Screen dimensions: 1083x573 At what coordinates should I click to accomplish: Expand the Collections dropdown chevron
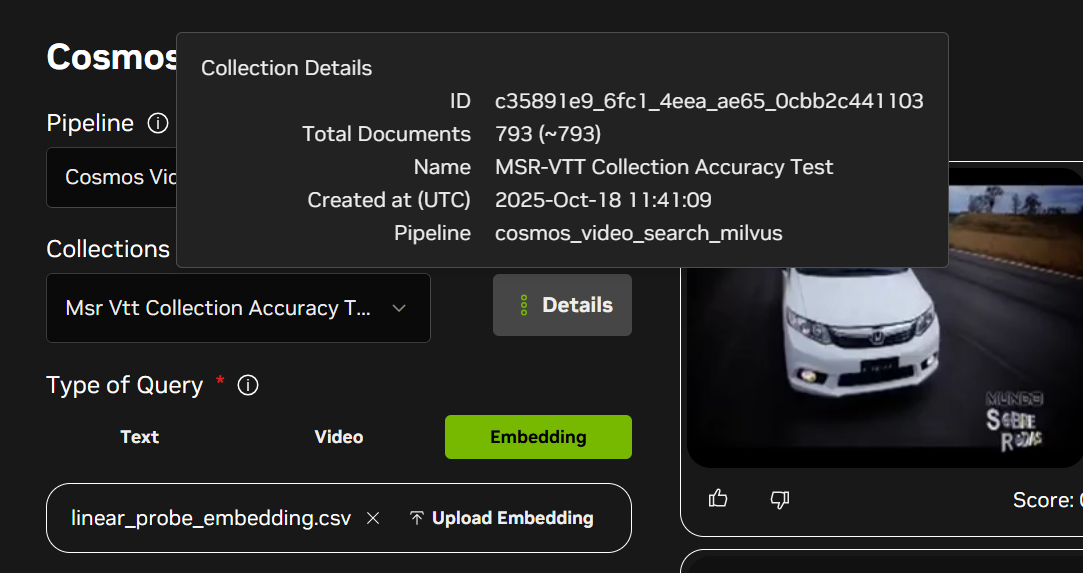click(399, 308)
